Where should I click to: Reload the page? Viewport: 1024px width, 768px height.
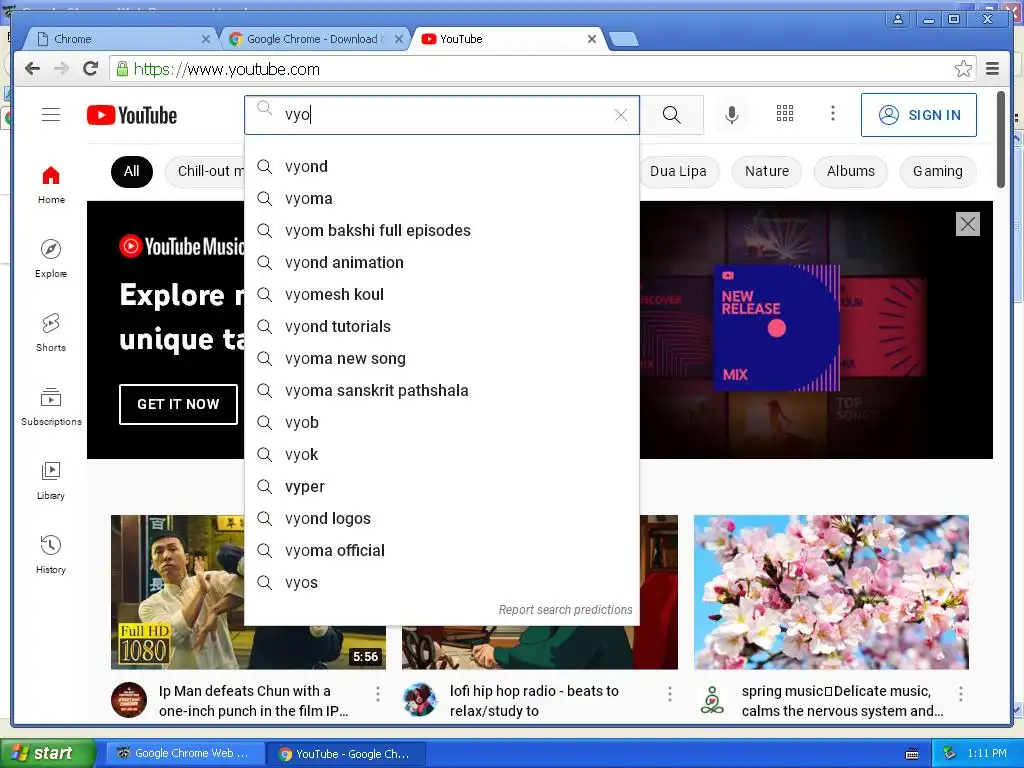(x=91, y=69)
